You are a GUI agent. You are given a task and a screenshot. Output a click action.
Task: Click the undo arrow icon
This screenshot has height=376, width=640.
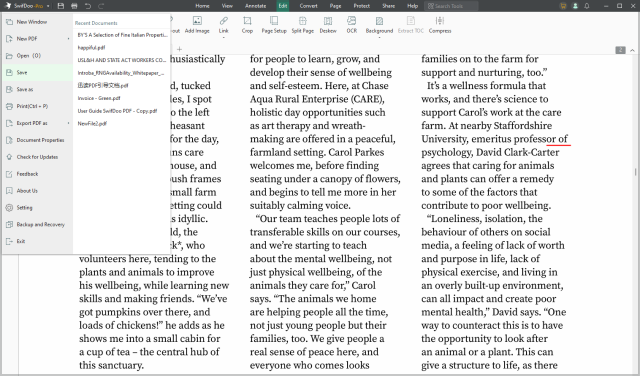click(88, 6)
